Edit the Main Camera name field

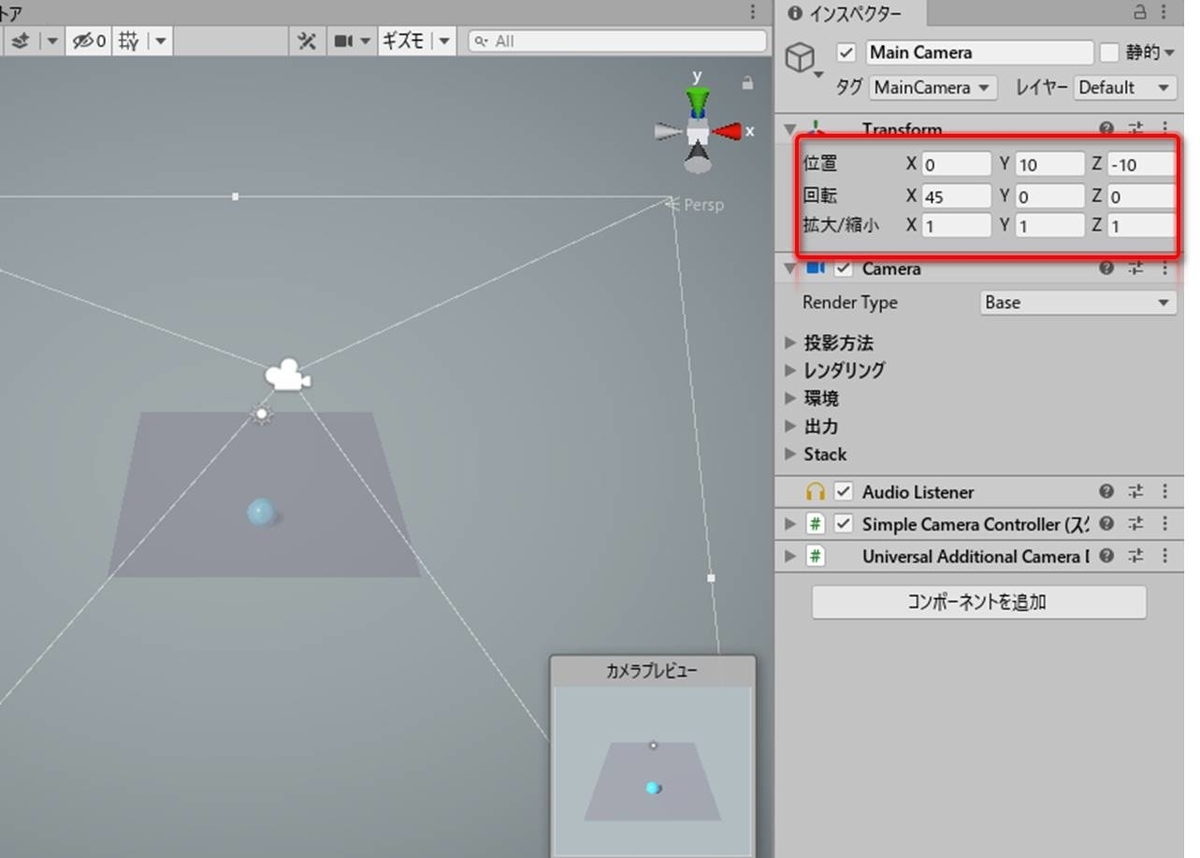pos(979,52)
